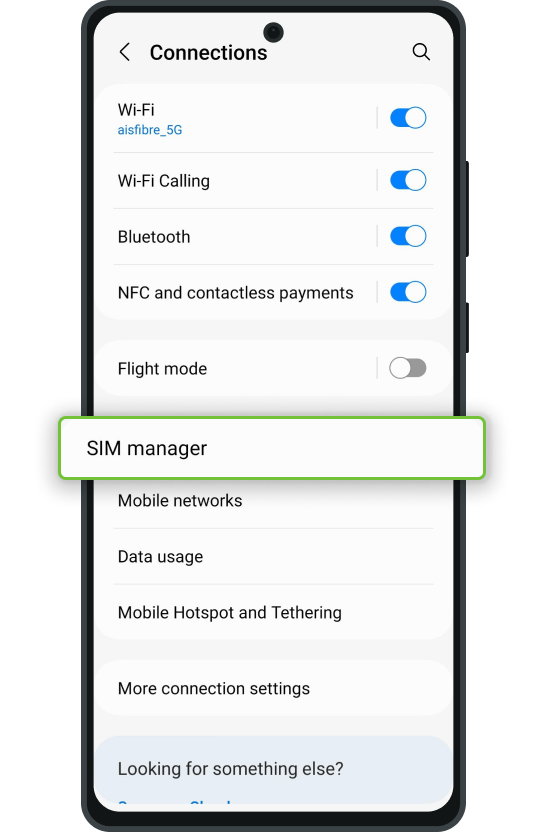
Task: Open Wi-Fi Calling details via its label
Action: point(163,181)
